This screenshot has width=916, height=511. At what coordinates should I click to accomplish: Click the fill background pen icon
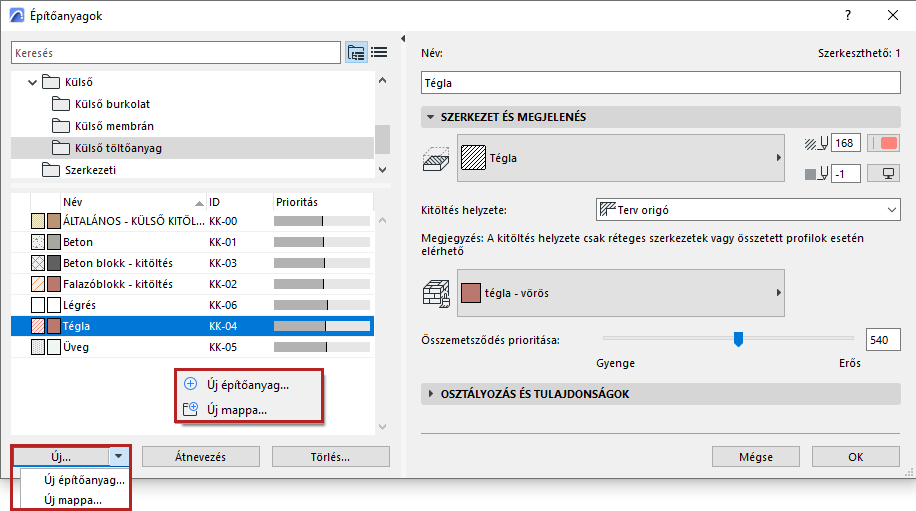point(816,173)
